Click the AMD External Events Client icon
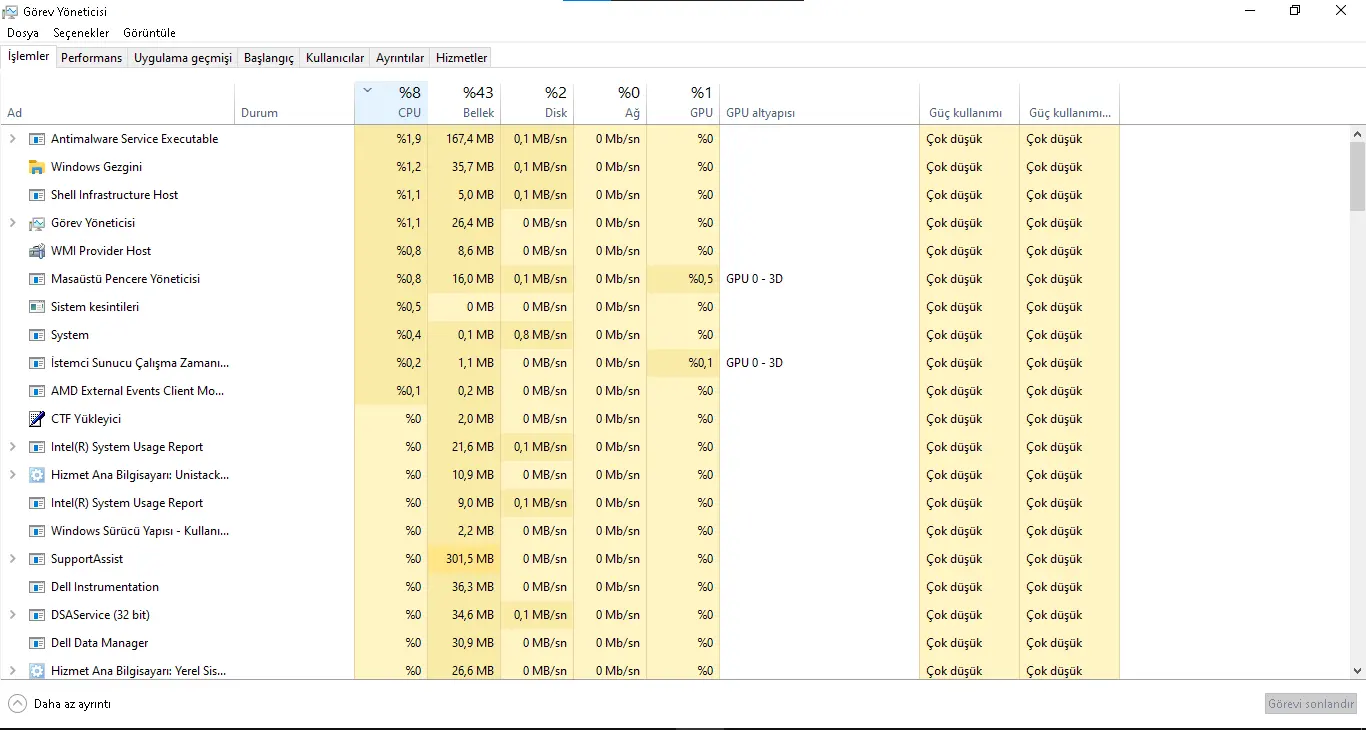Viewport: 1366px width, 730px height. point(37,391)
